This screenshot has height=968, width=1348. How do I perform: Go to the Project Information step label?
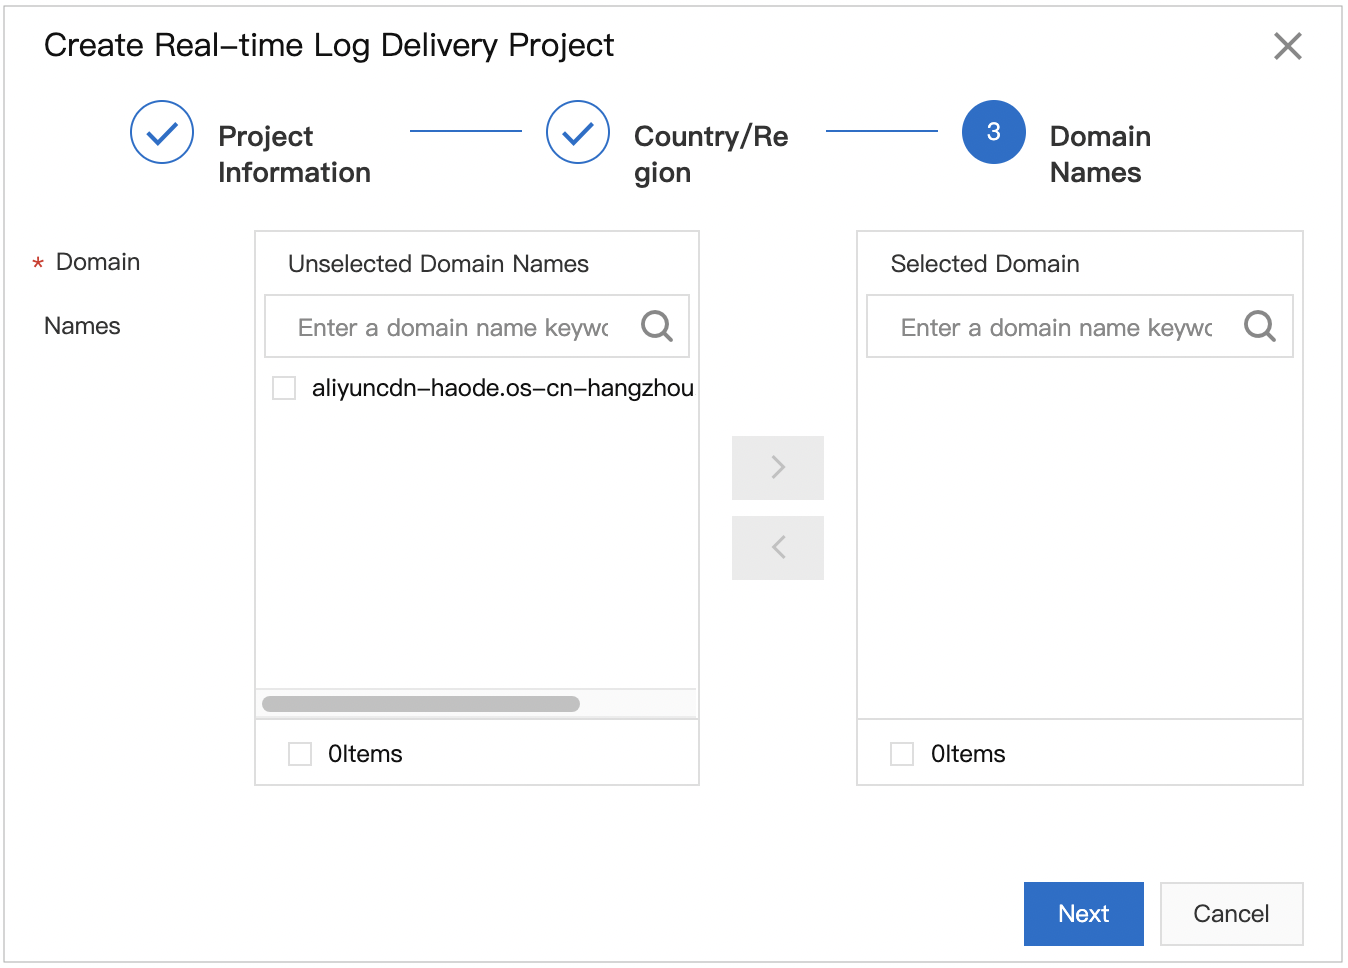(294, 154)
